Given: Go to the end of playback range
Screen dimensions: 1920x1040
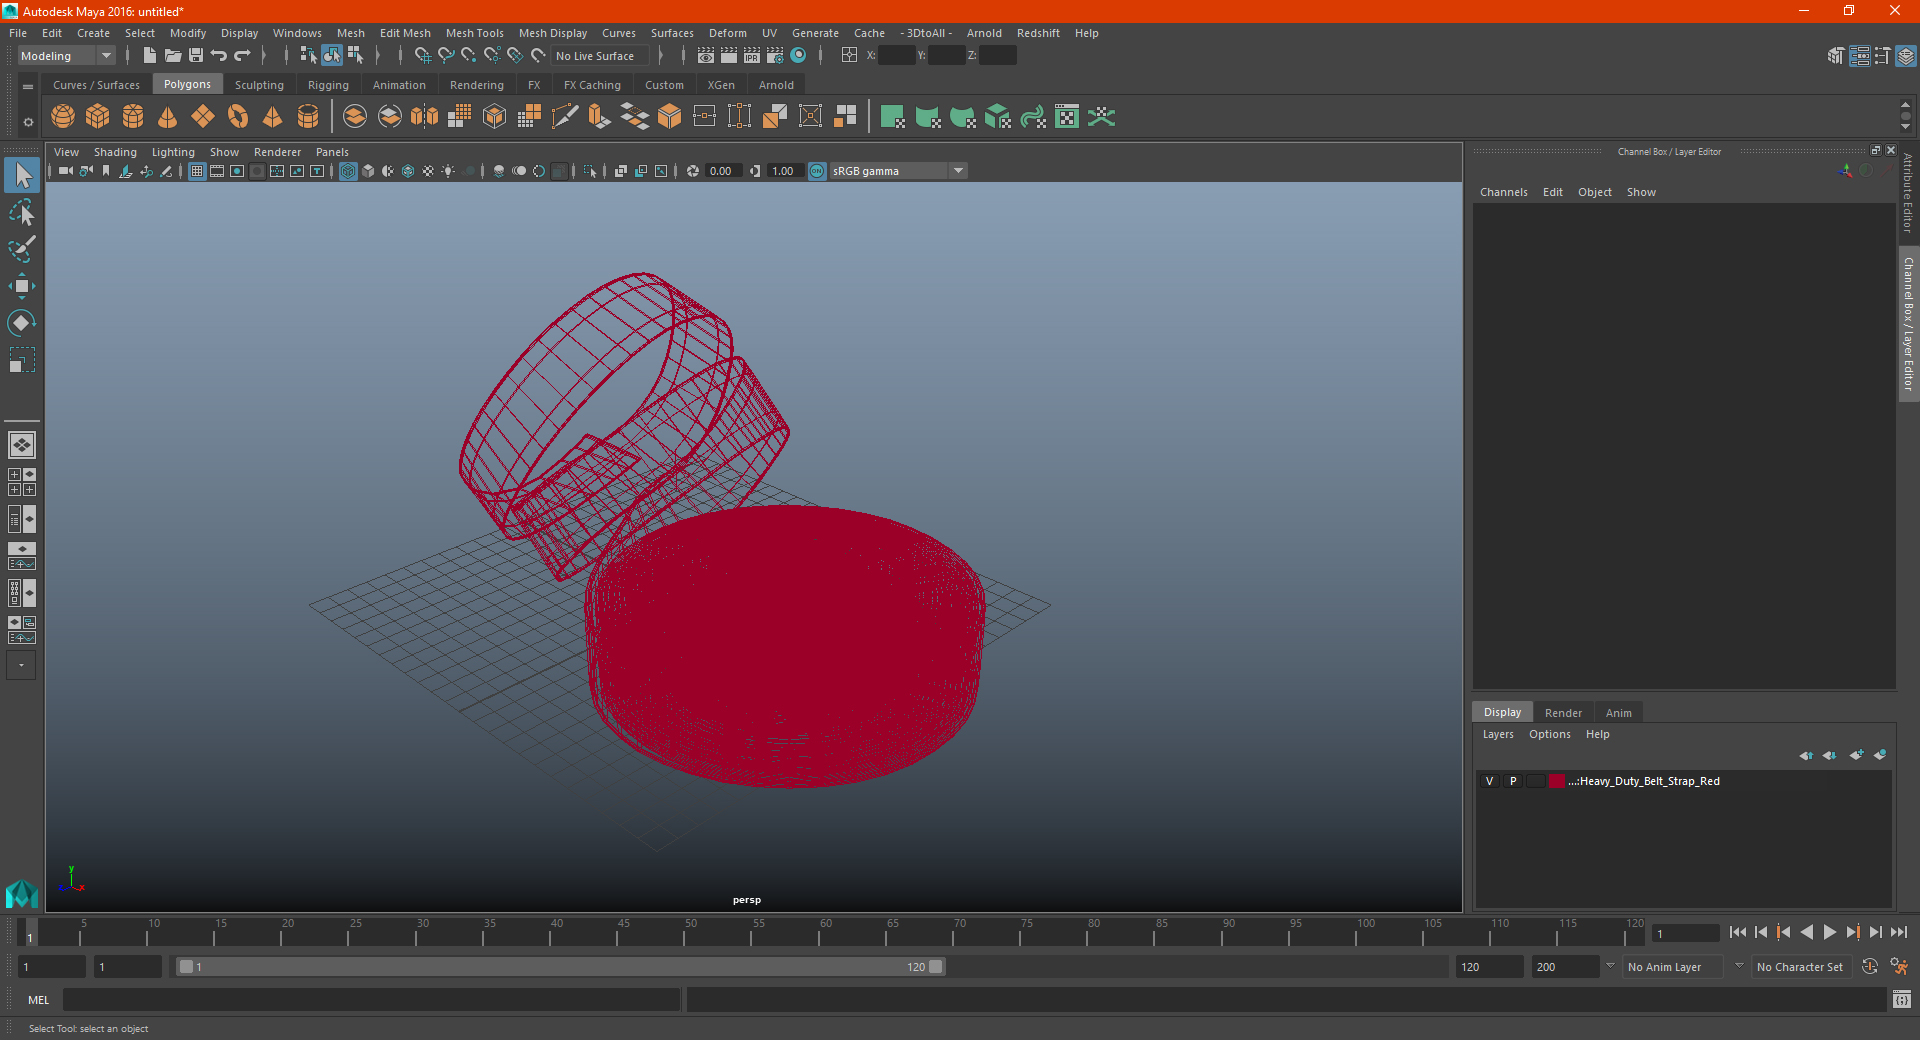Looking at the screenshot, I should (x=1899, y=932).
